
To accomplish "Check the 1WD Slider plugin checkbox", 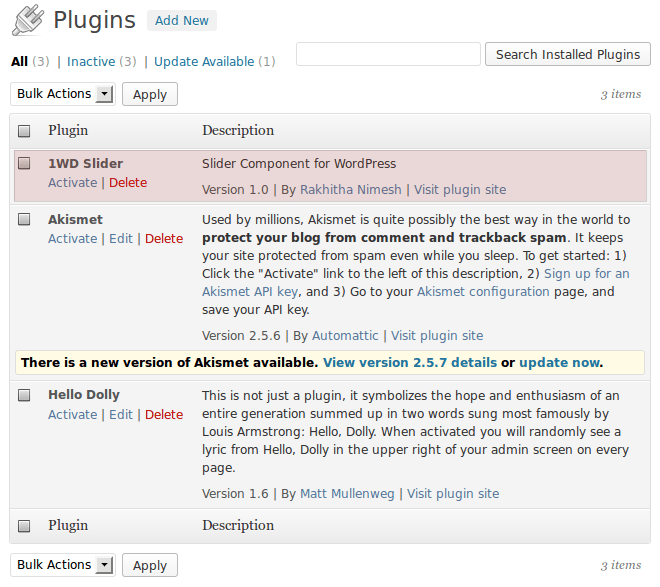I will (x=24, y=164).
